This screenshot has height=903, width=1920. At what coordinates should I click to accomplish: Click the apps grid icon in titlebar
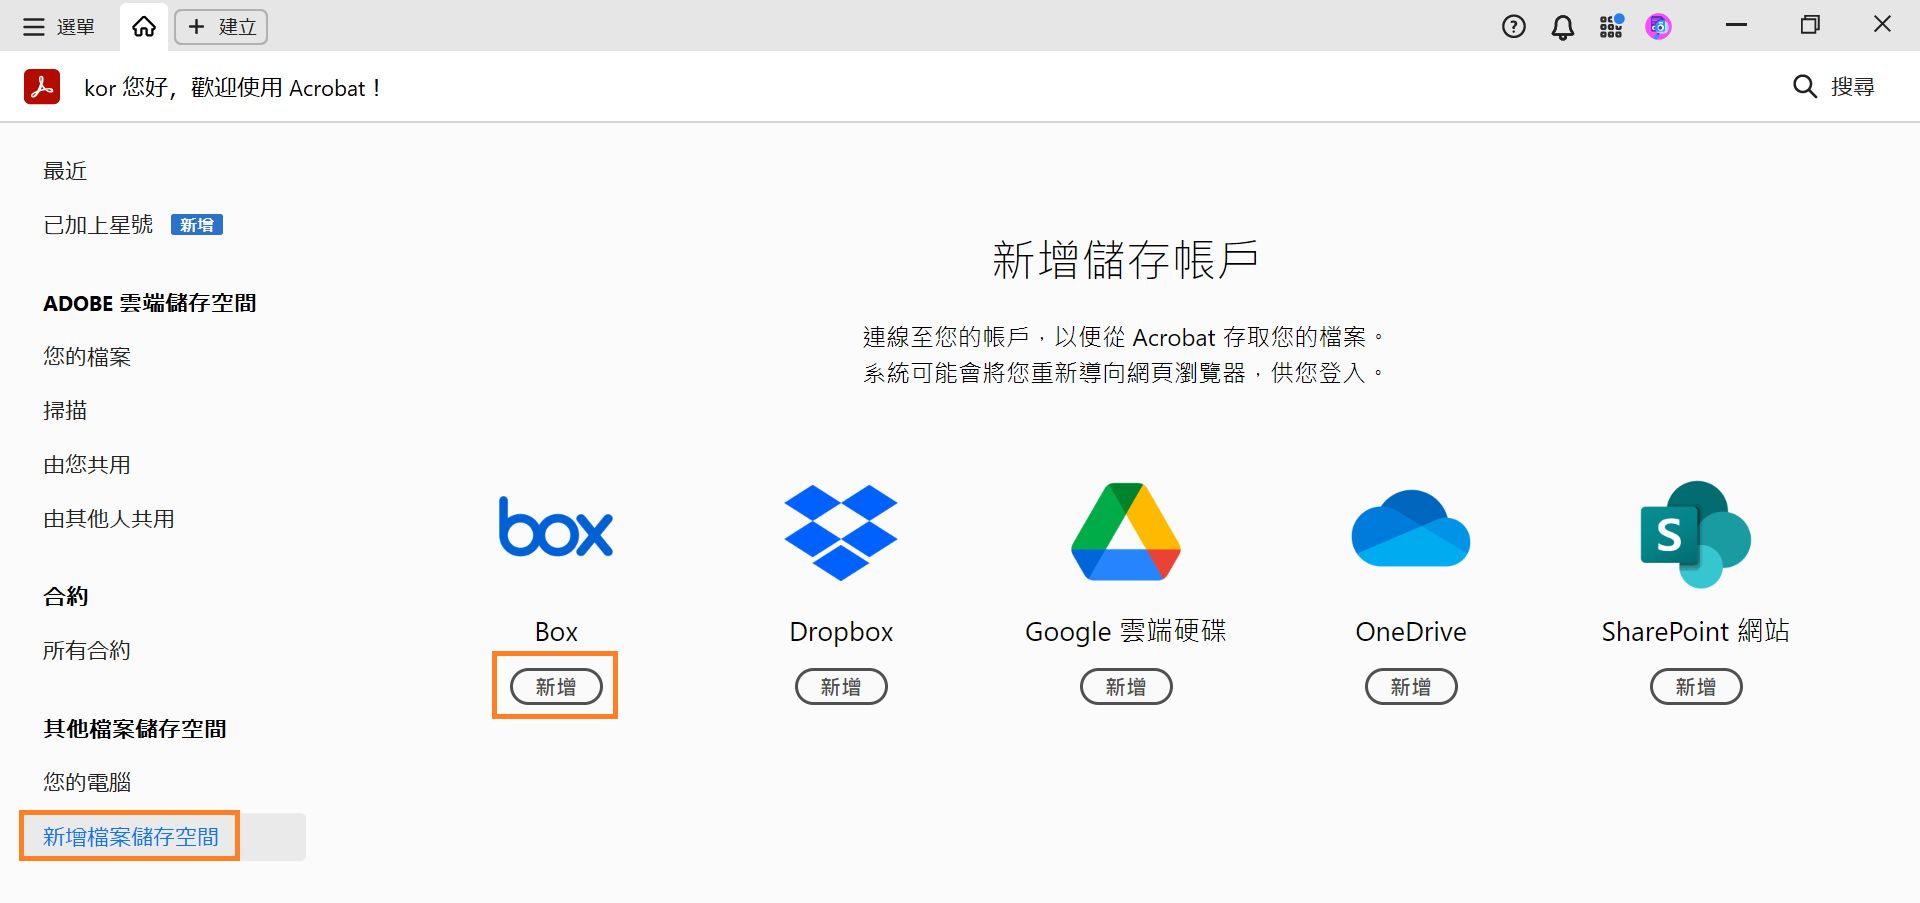pyautogui.click(x=1610, y=26)
